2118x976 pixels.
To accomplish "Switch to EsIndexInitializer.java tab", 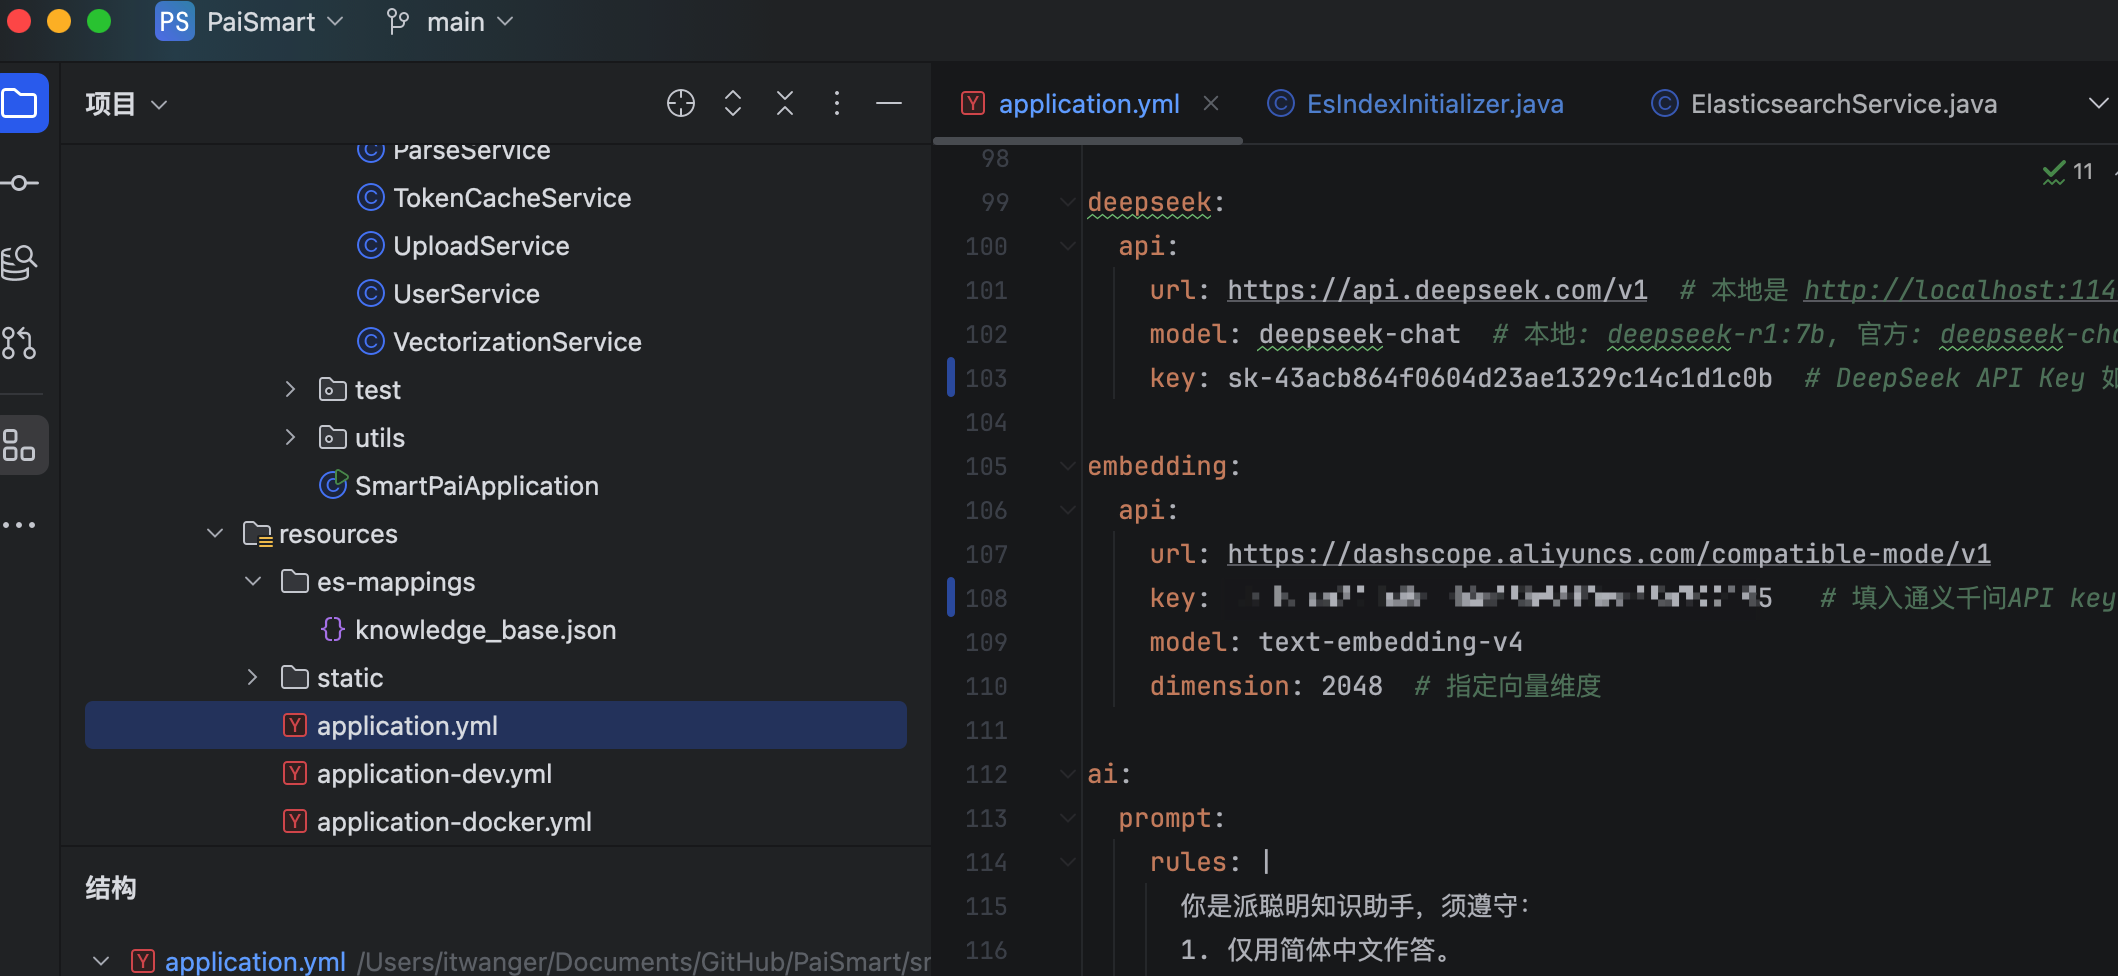I will point(1434,104).
